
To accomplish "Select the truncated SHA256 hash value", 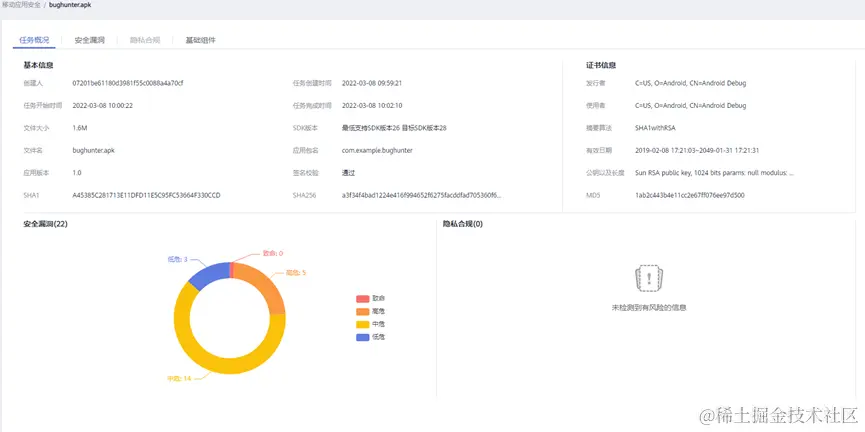I will (422, 195).
